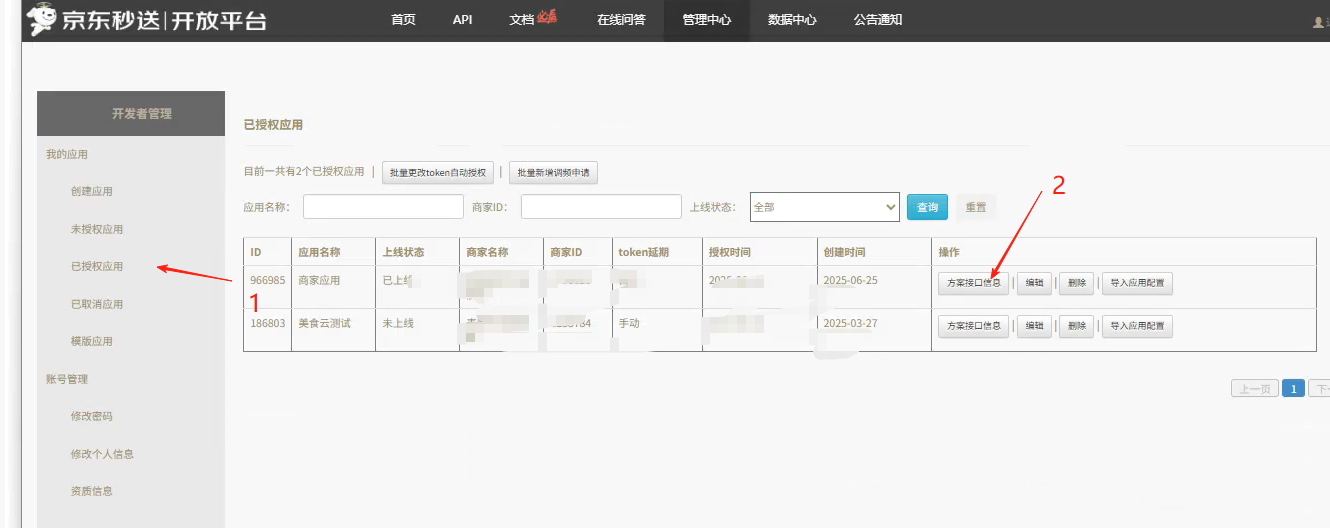Click the 重置 button
1330x528 pixels.
[976, 207]
